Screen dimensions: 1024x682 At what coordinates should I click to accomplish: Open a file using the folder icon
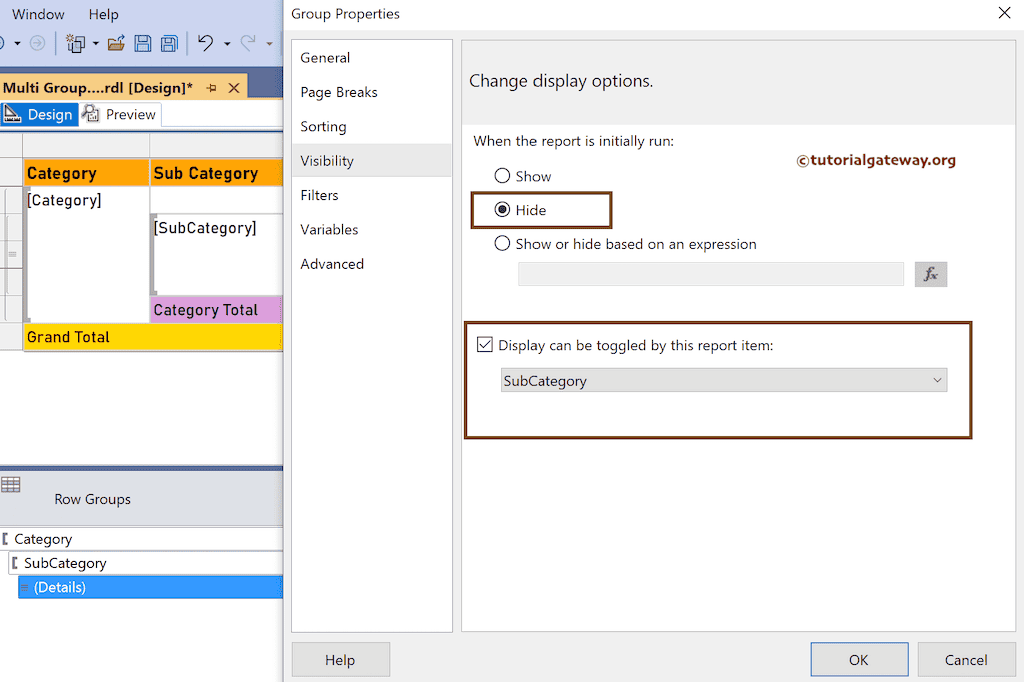coord(117,43)
